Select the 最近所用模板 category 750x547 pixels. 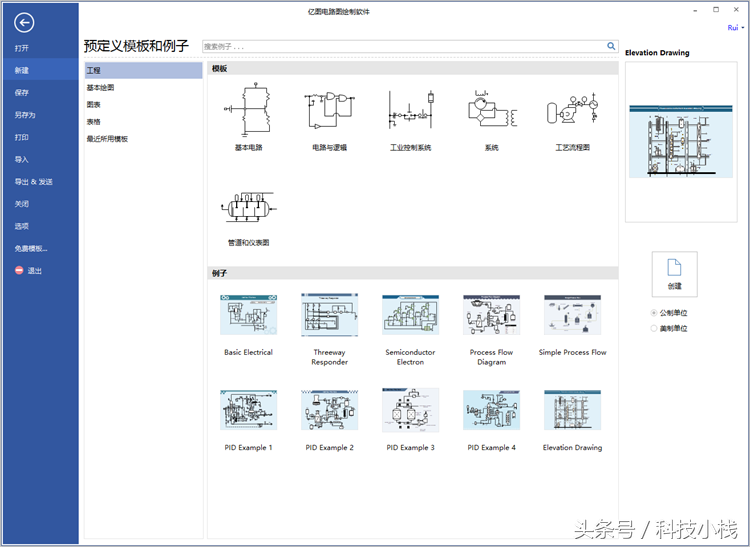pyautogui.click(x=143, y=139)
